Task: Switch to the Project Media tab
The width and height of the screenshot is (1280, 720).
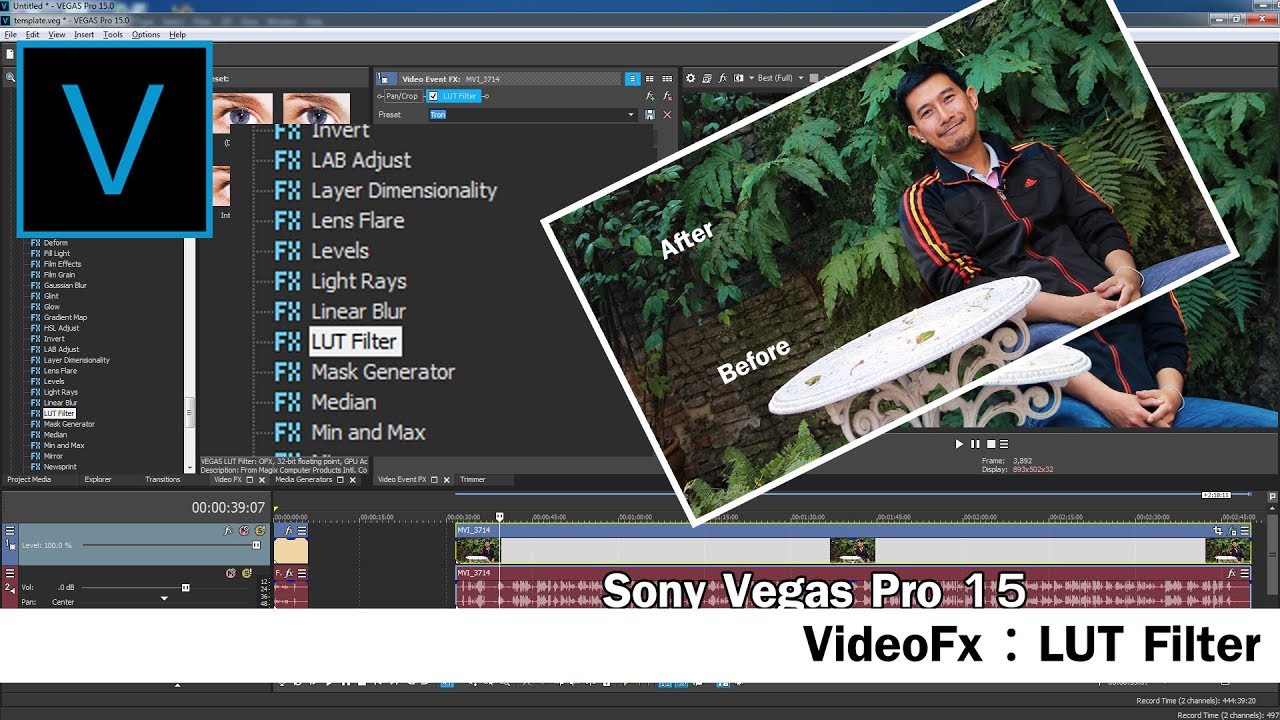Action: pyautogui.click(x=29, y=480)
